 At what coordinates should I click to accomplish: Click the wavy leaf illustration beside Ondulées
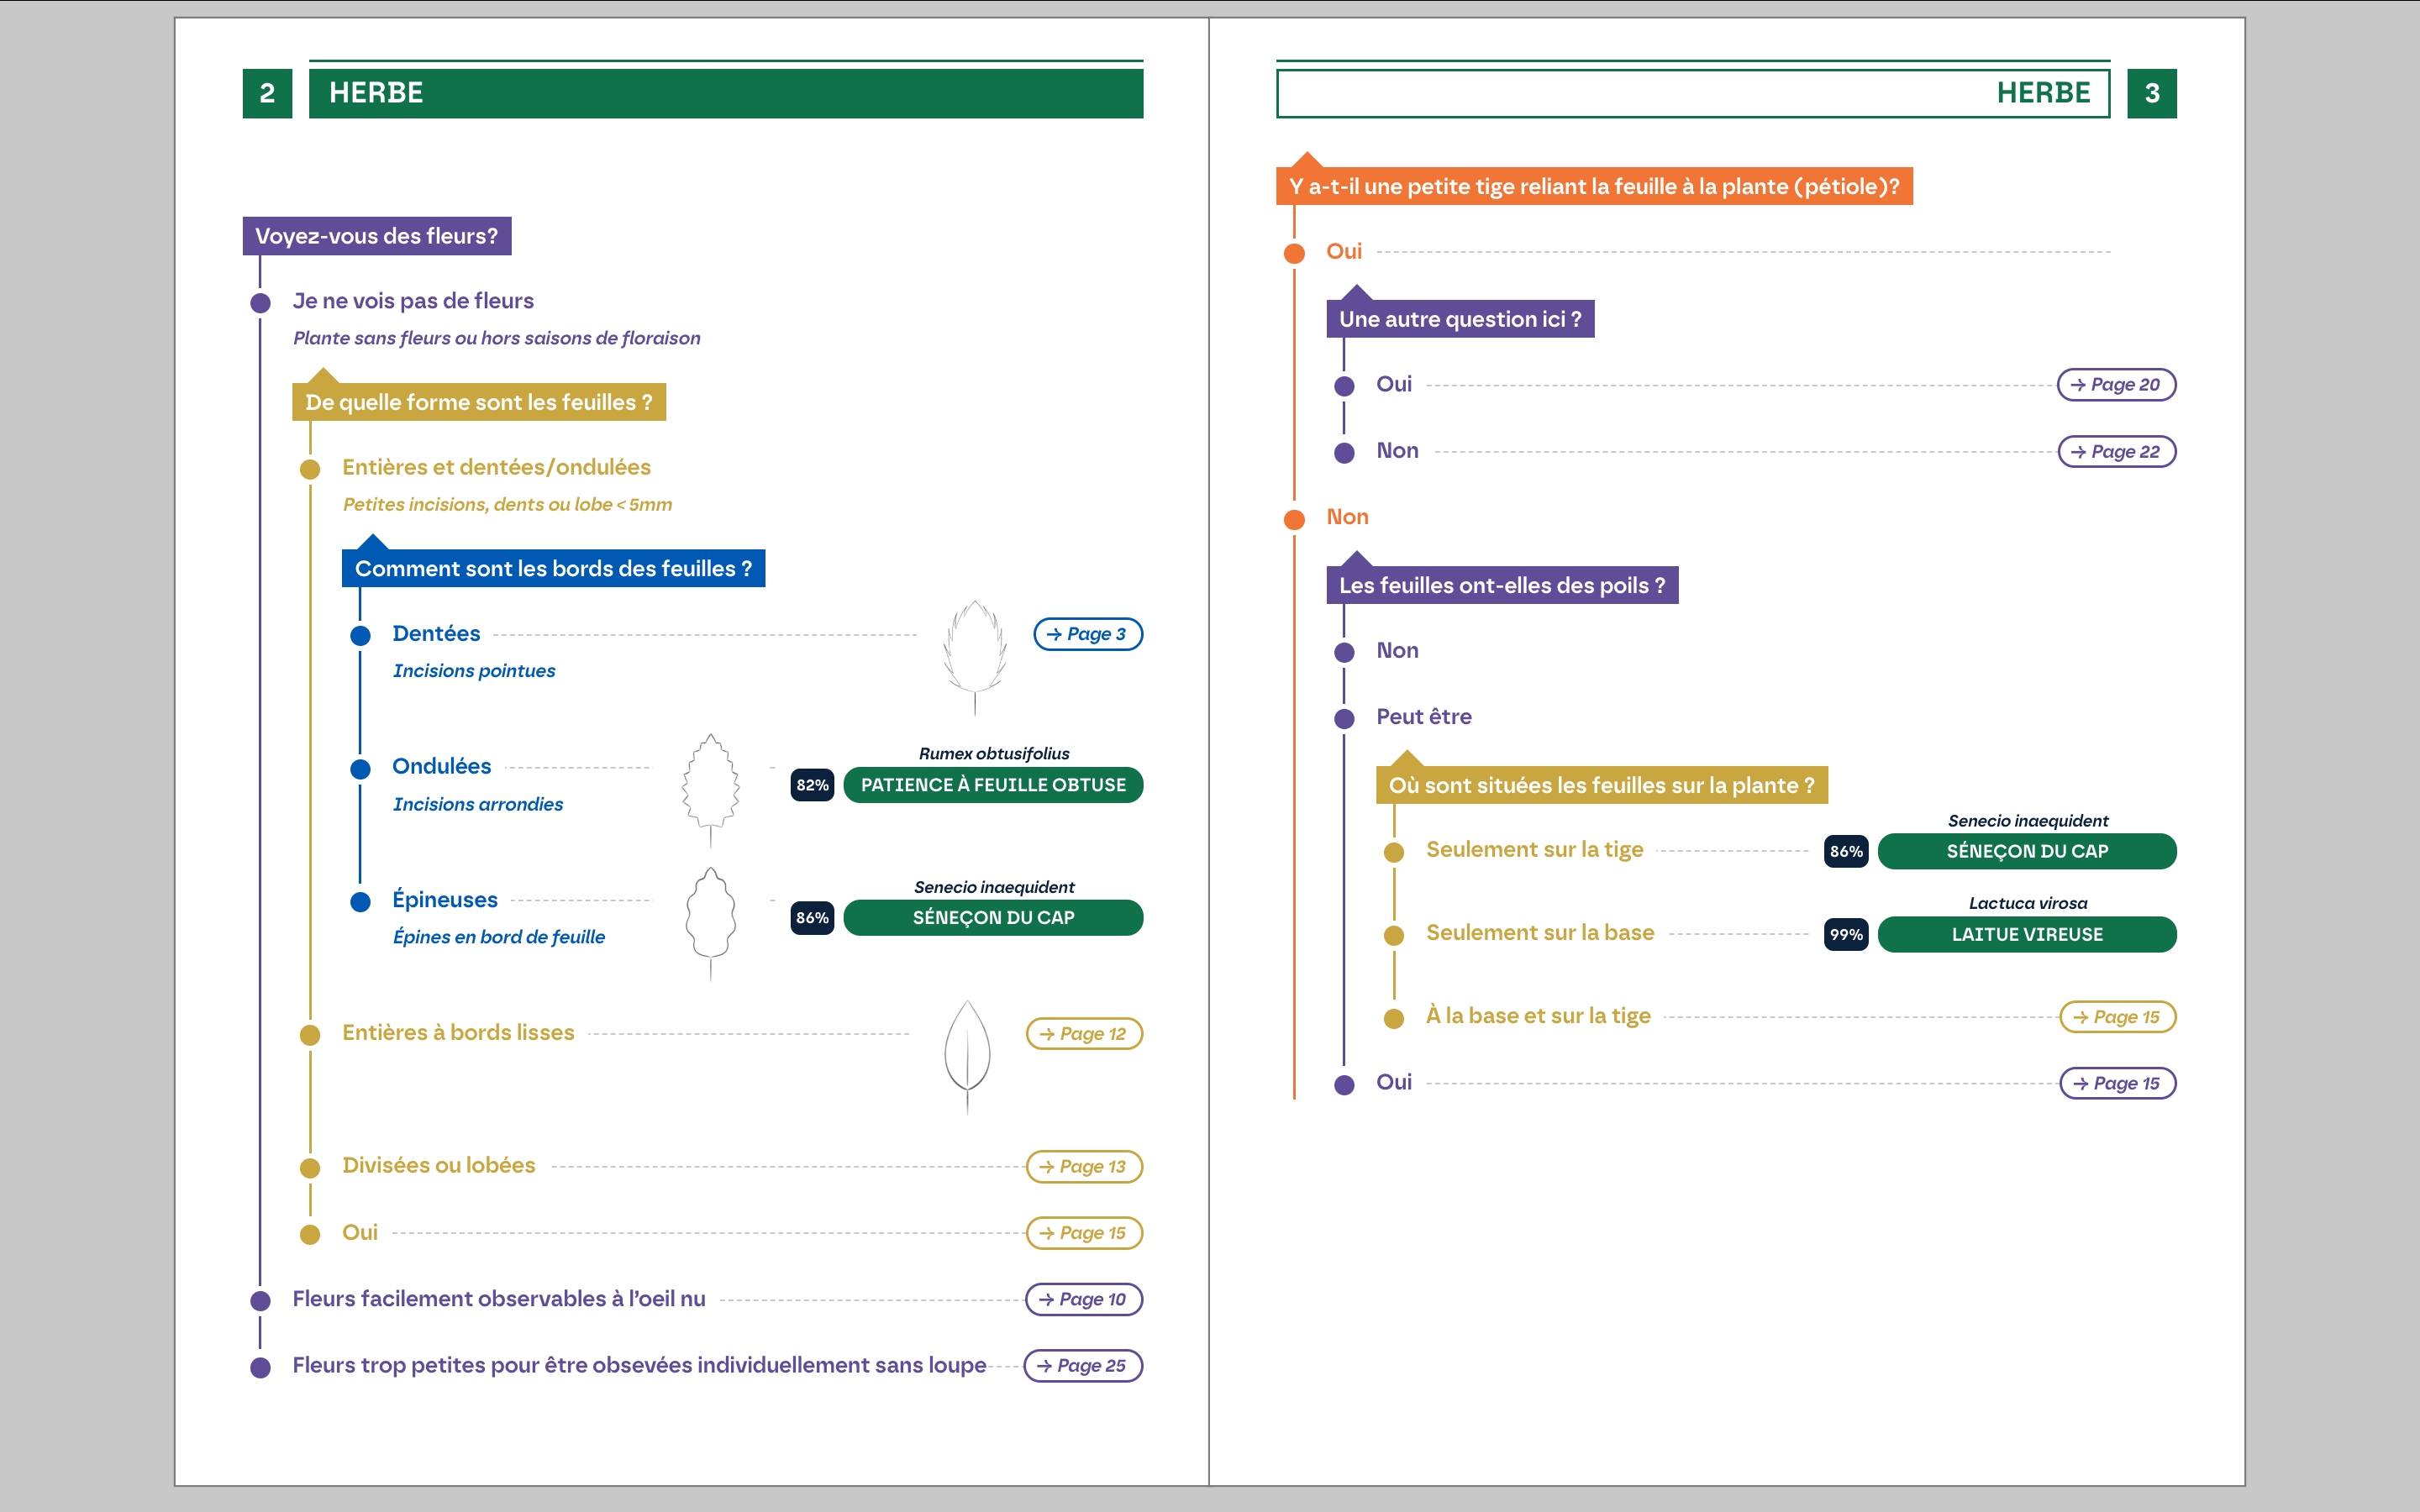(x=710, y=783)
